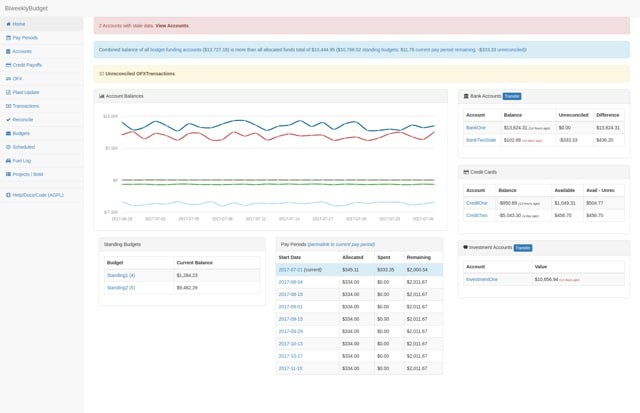Click current period spent $333.35
Viewport: 640px width, 413px height.
tap(386, 270)
